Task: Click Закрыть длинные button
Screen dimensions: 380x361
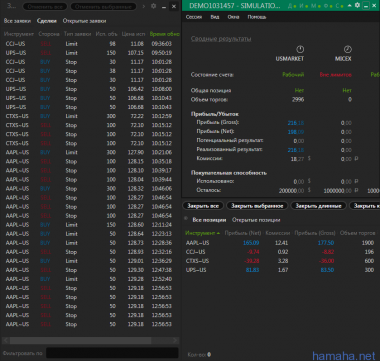Action: (318, 206)
